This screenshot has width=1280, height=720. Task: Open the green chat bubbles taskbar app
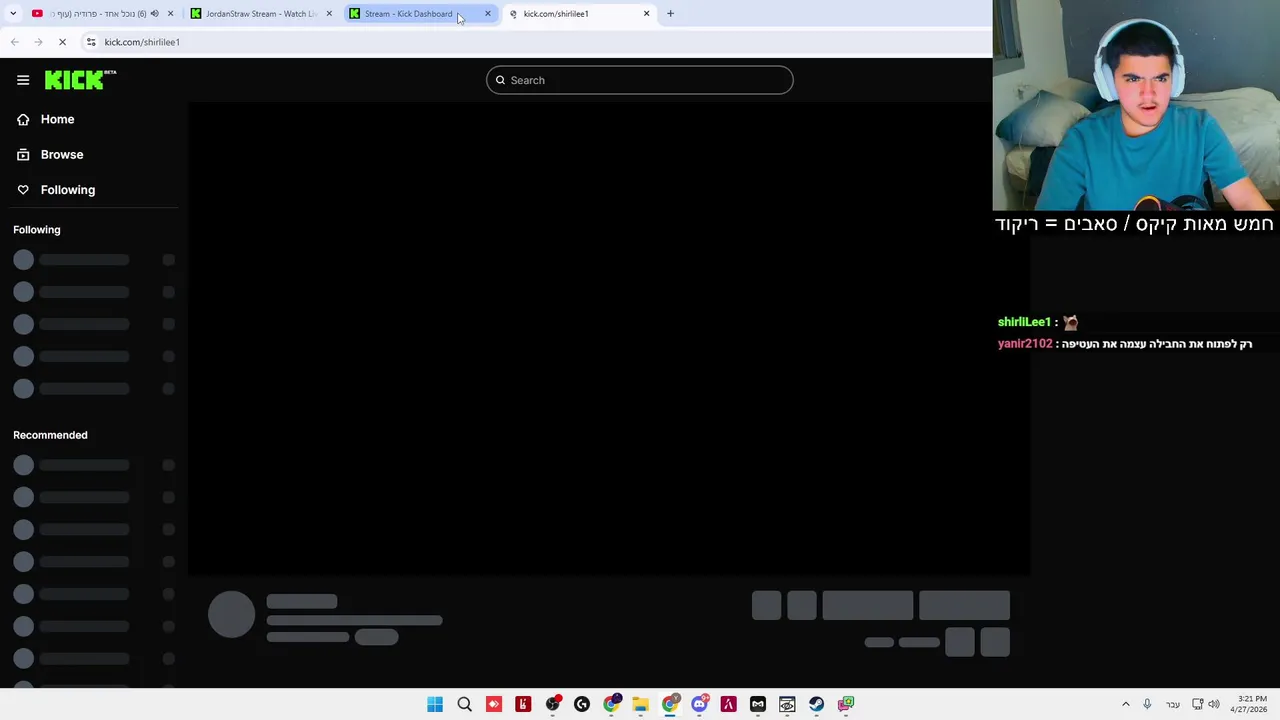[x=846, y=704]
